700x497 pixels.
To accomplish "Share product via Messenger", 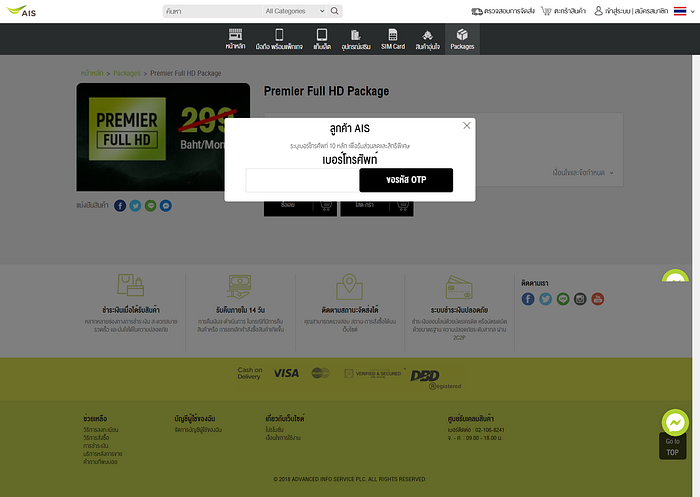I will 166,205.
